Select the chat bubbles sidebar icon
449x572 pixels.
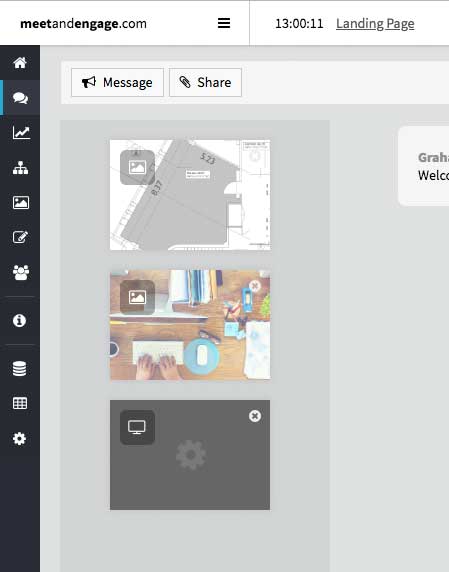20,98
